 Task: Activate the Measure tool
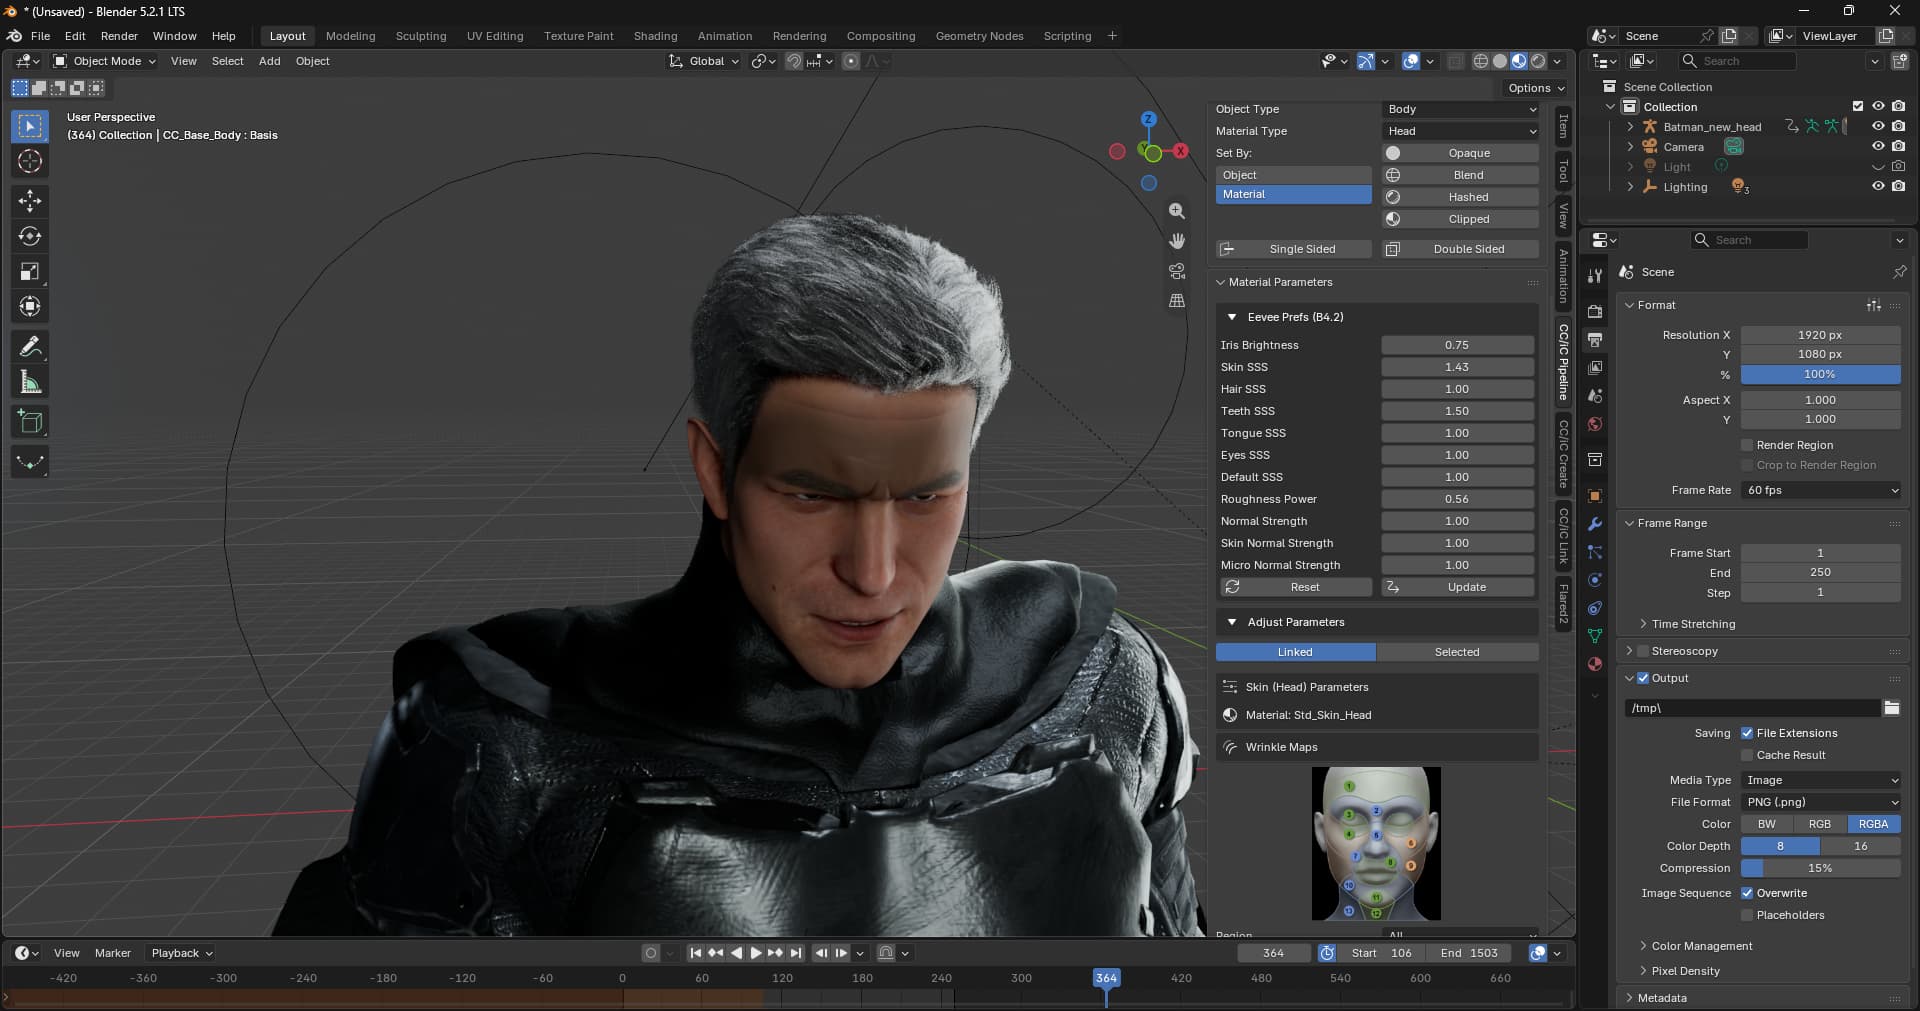pos(30,382)
